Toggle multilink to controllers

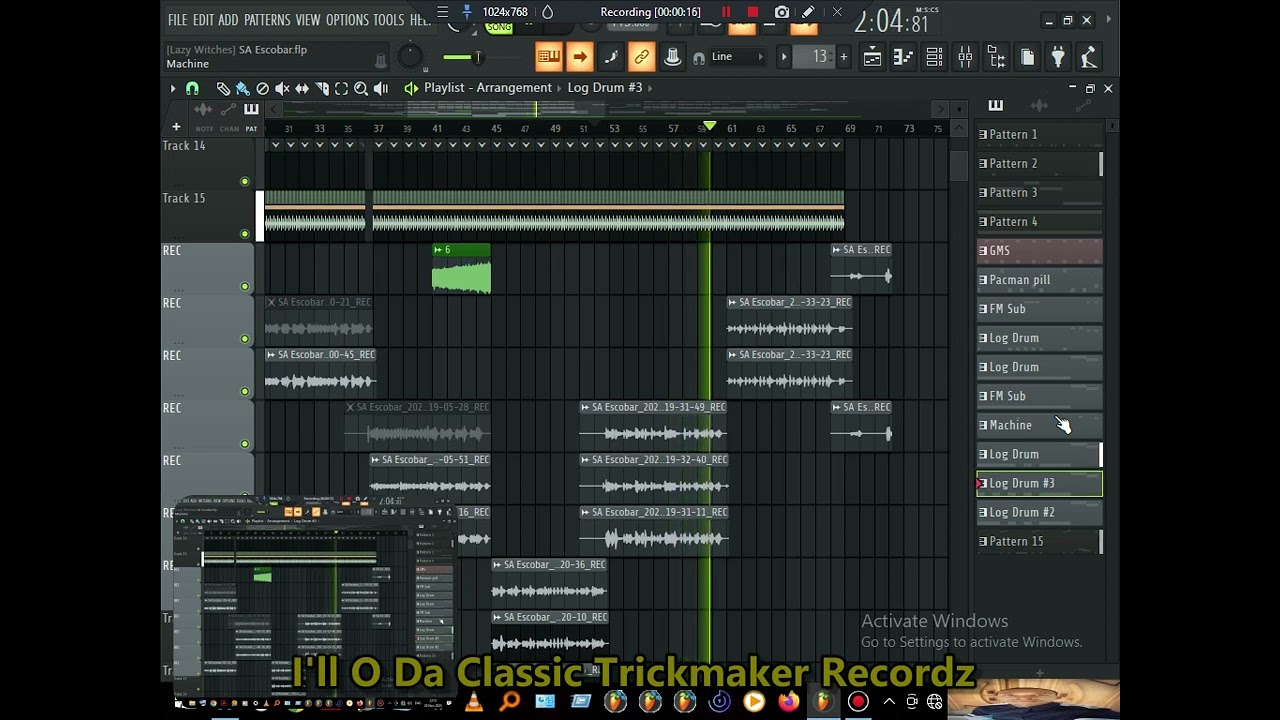(x=642, y=57)
